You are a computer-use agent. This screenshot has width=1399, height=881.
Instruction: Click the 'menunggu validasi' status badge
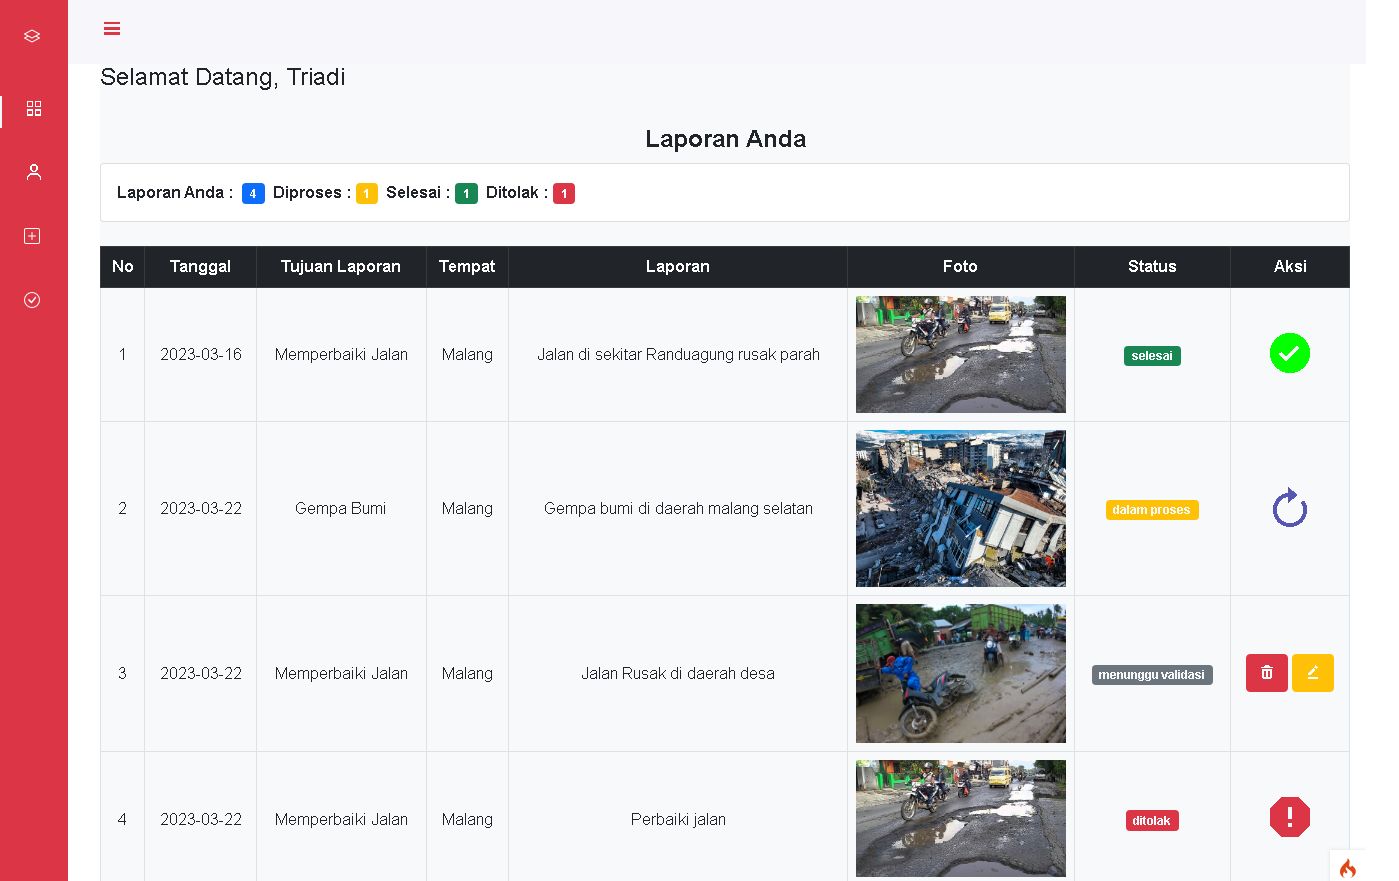coord(1151,675)
